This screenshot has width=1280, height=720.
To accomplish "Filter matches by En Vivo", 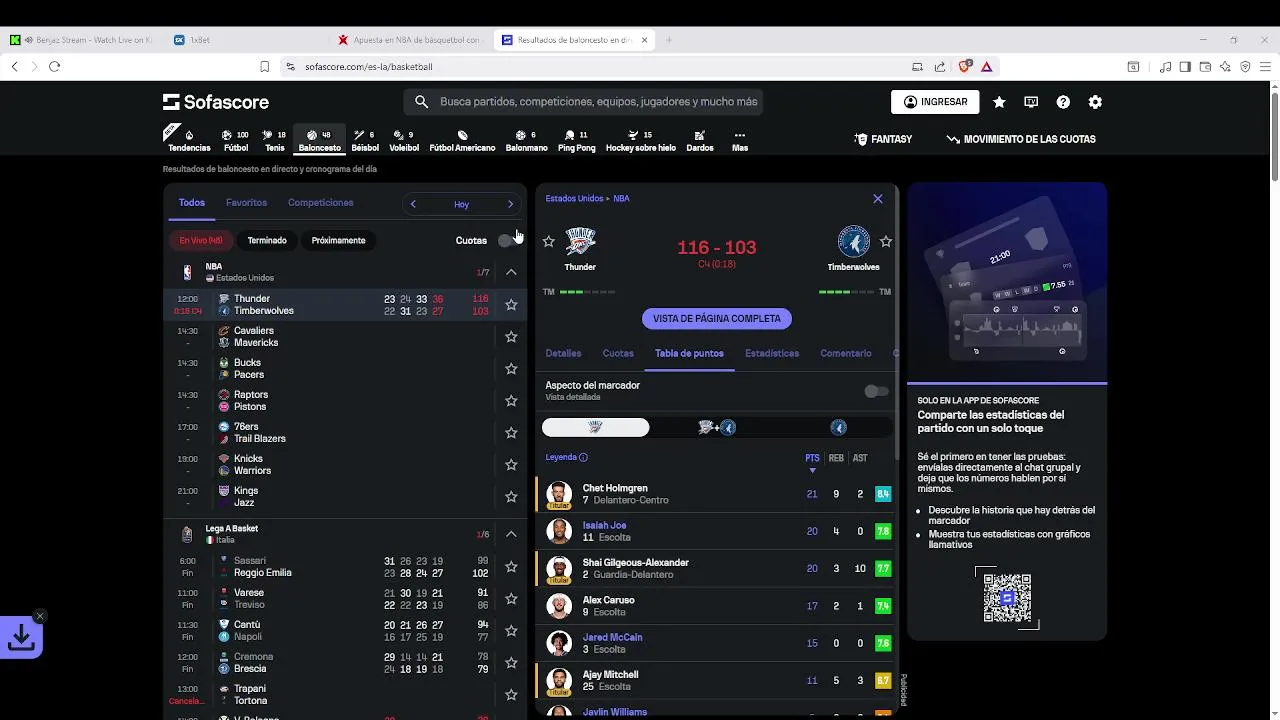I will pyautogui.click(x=201, y=241).
